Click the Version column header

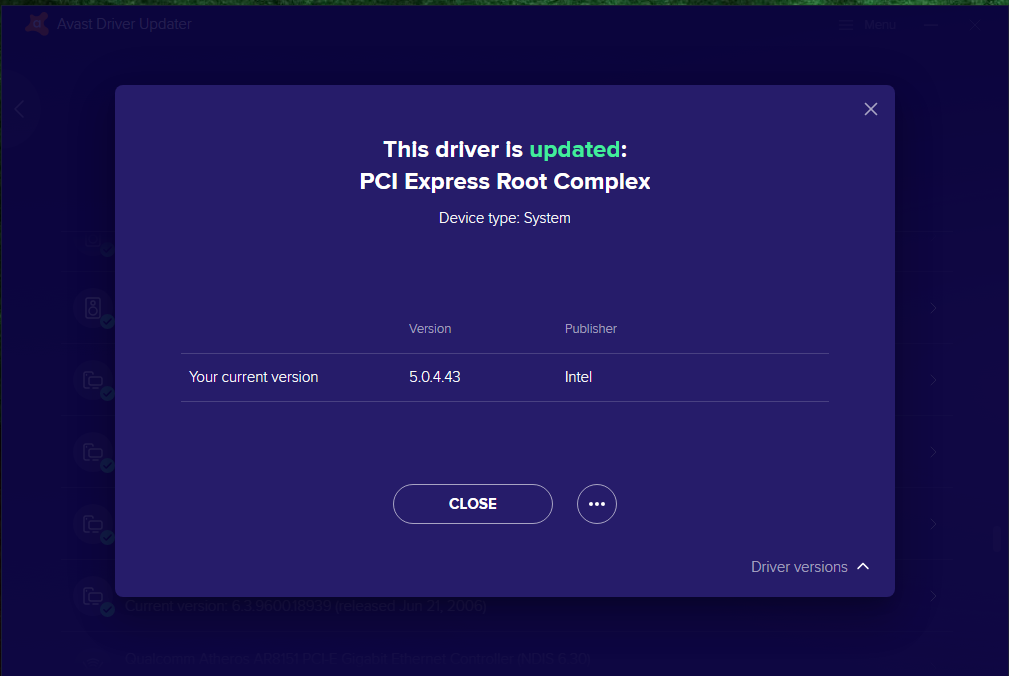[430, 329]
